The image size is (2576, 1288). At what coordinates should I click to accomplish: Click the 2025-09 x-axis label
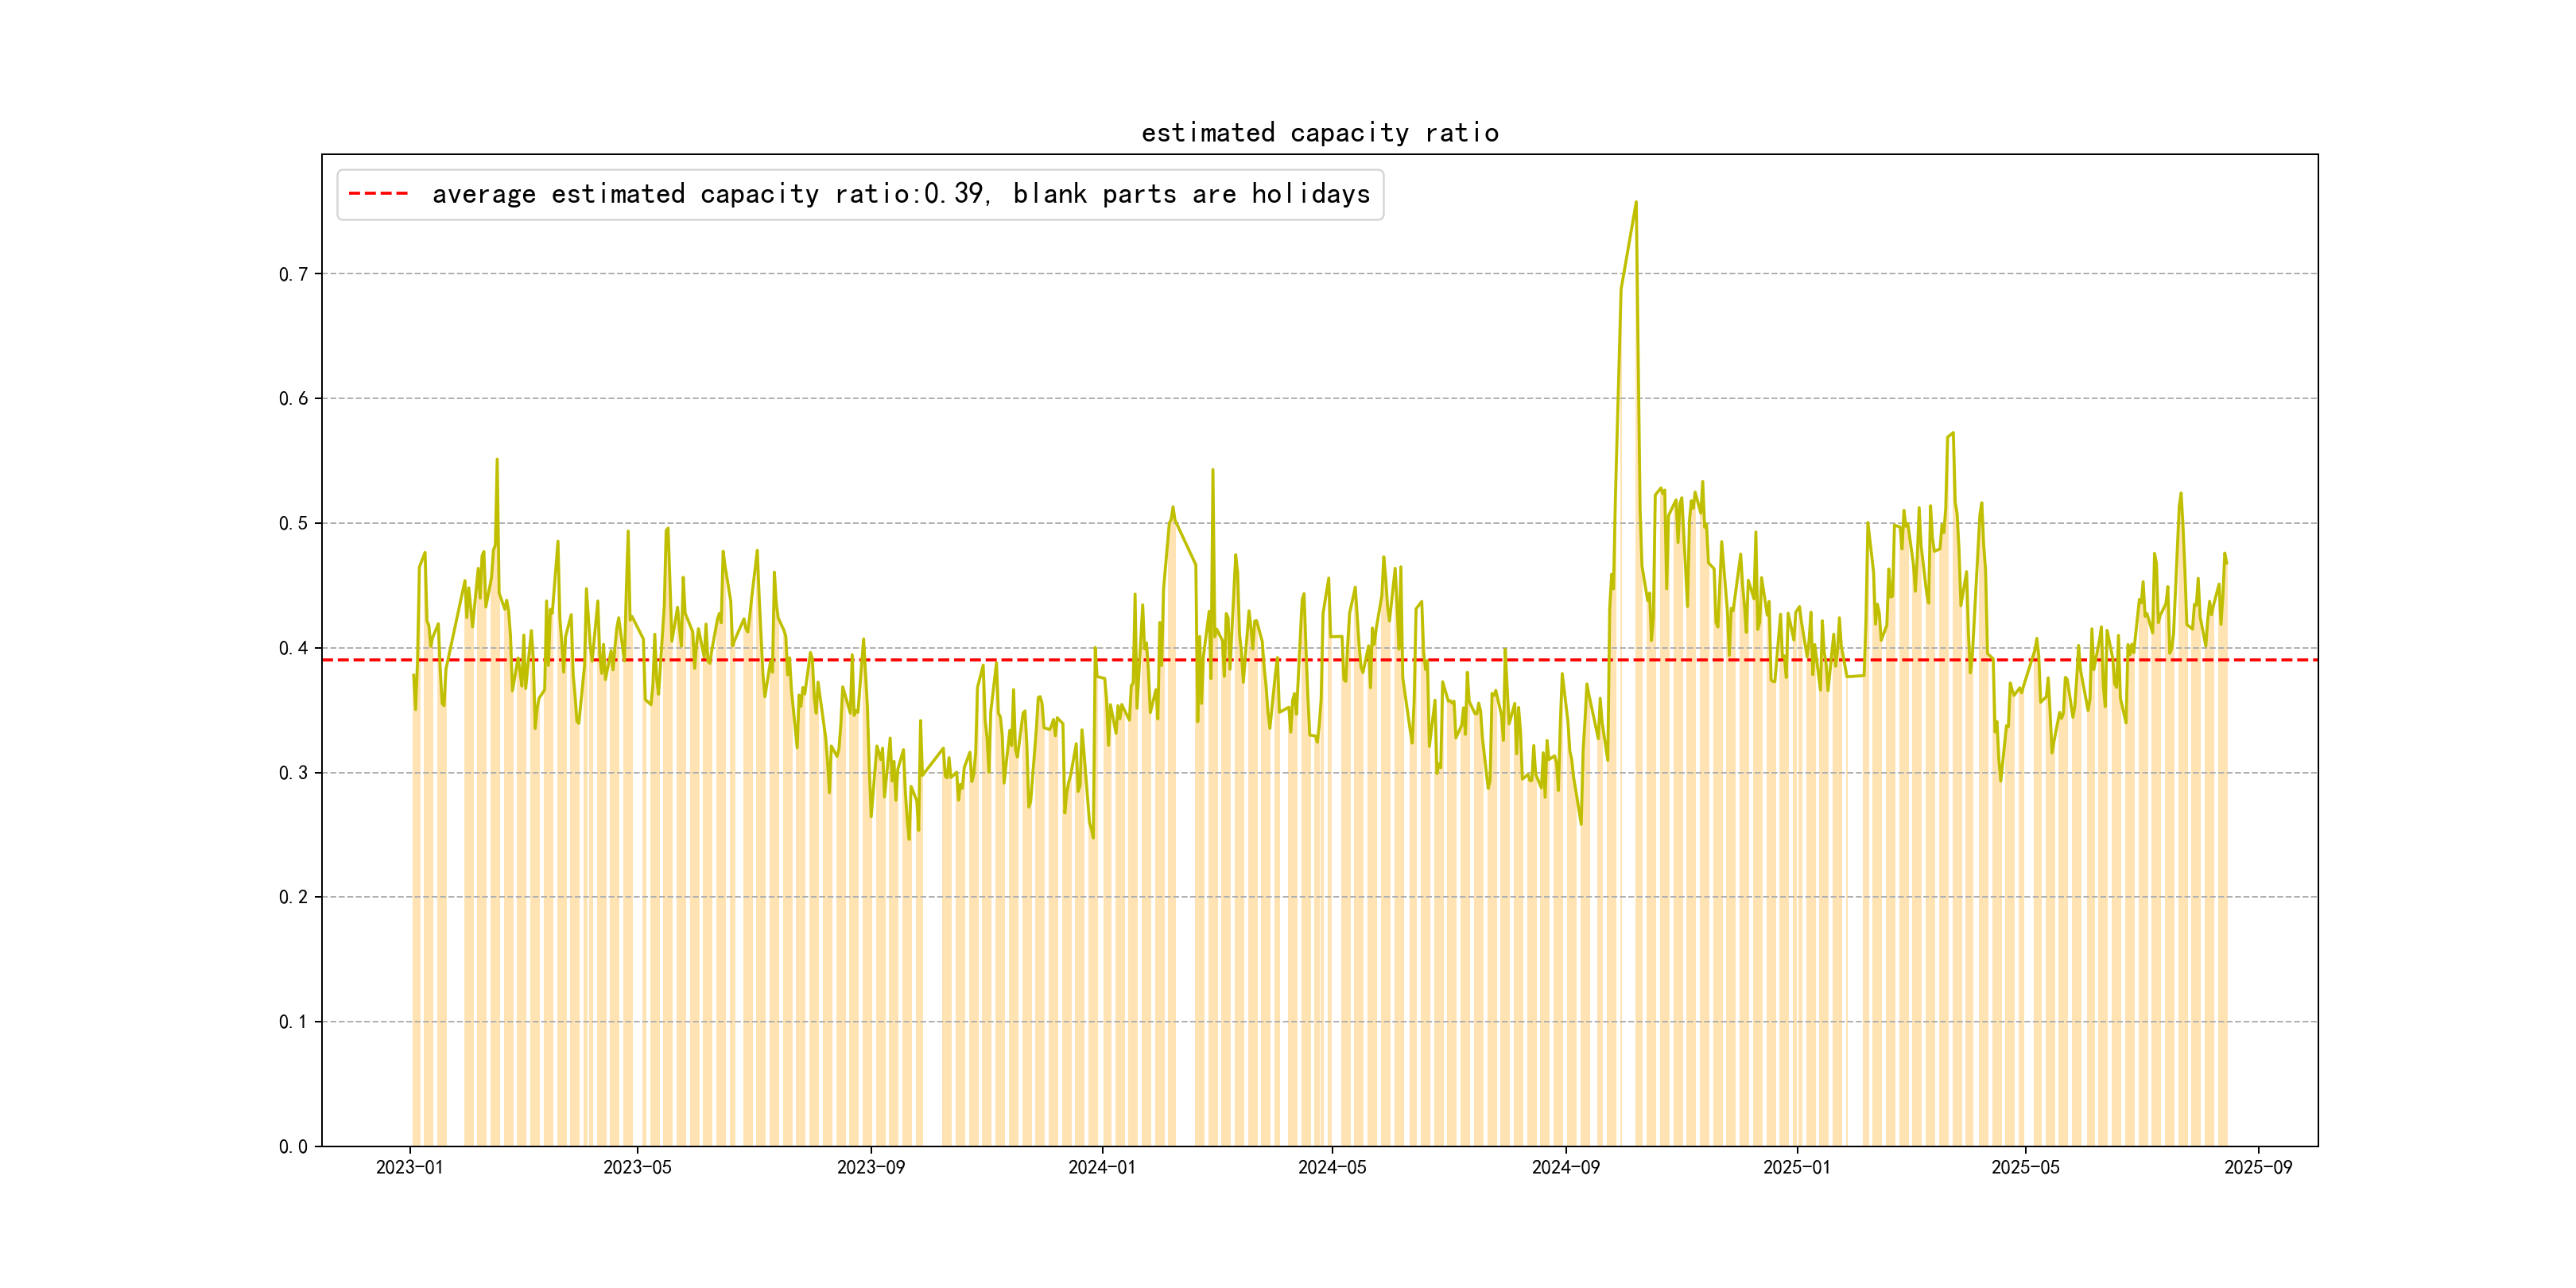pyautogui.click(x=2258, y=1168)
